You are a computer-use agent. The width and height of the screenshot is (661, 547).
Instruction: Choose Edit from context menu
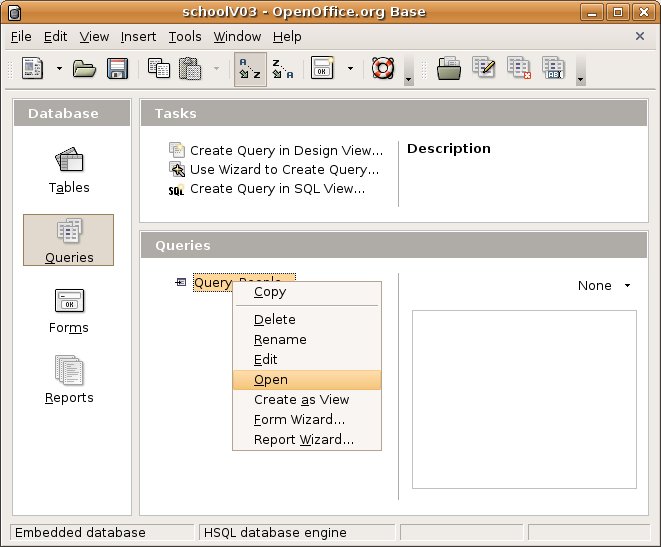click(x=307, y=359)
